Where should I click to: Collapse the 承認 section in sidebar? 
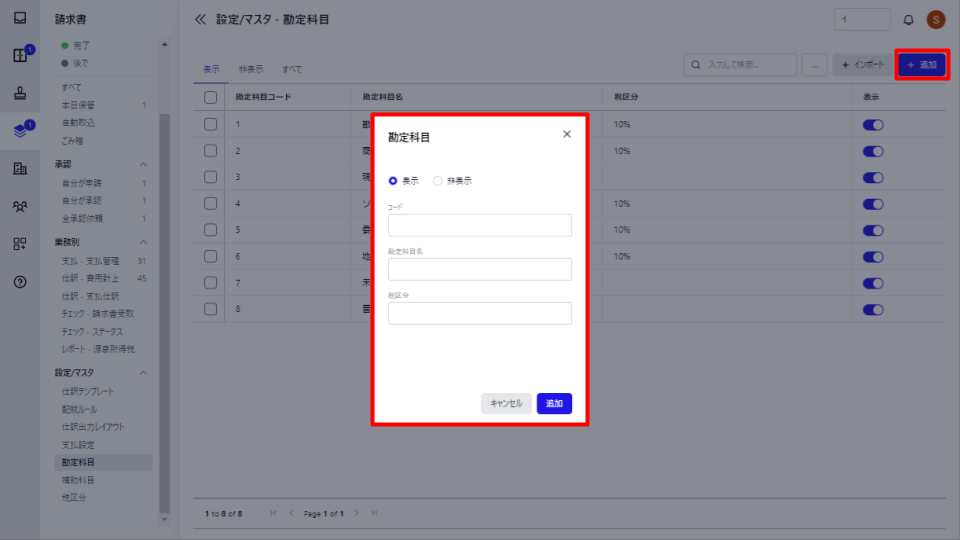pos(143,164)
